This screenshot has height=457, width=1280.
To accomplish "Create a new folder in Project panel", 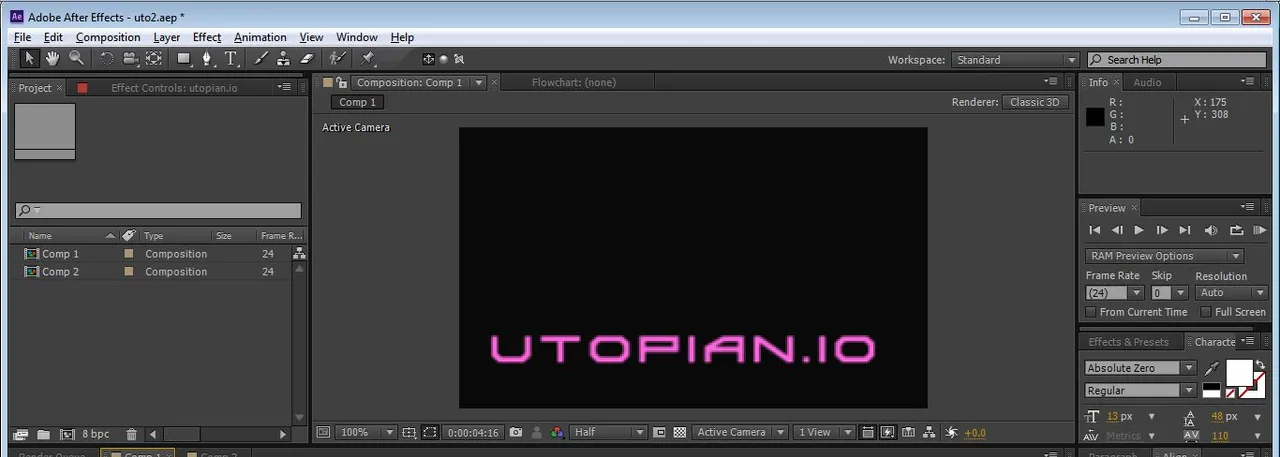I will pos(43,434).
